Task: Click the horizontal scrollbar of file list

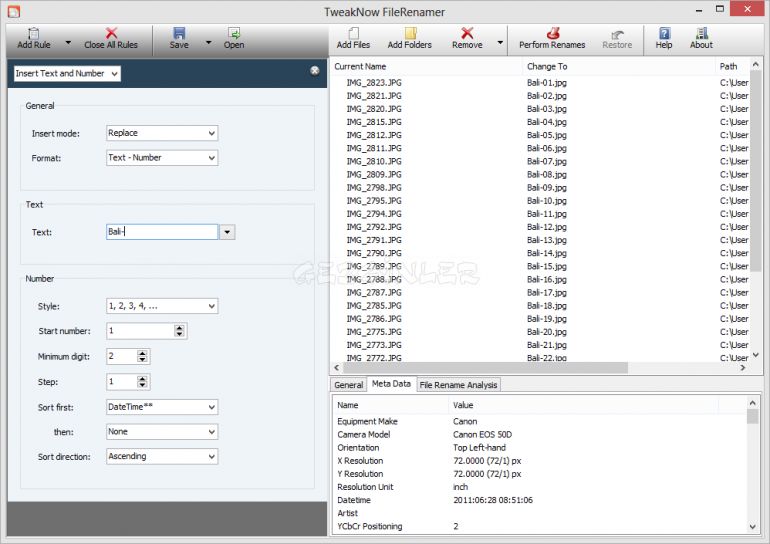Action: pos(485,368)
